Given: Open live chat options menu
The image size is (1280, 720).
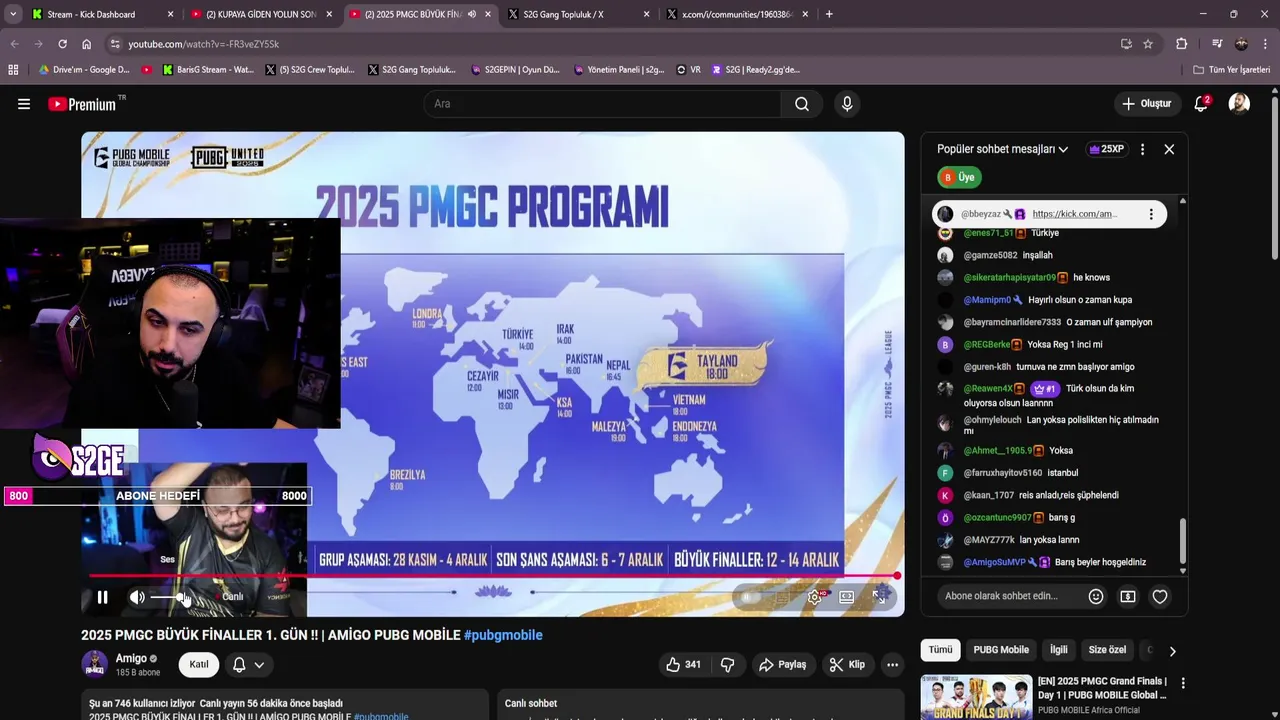Looking at the screenshot, I should pyautogui.click(x=1143, y=149).
